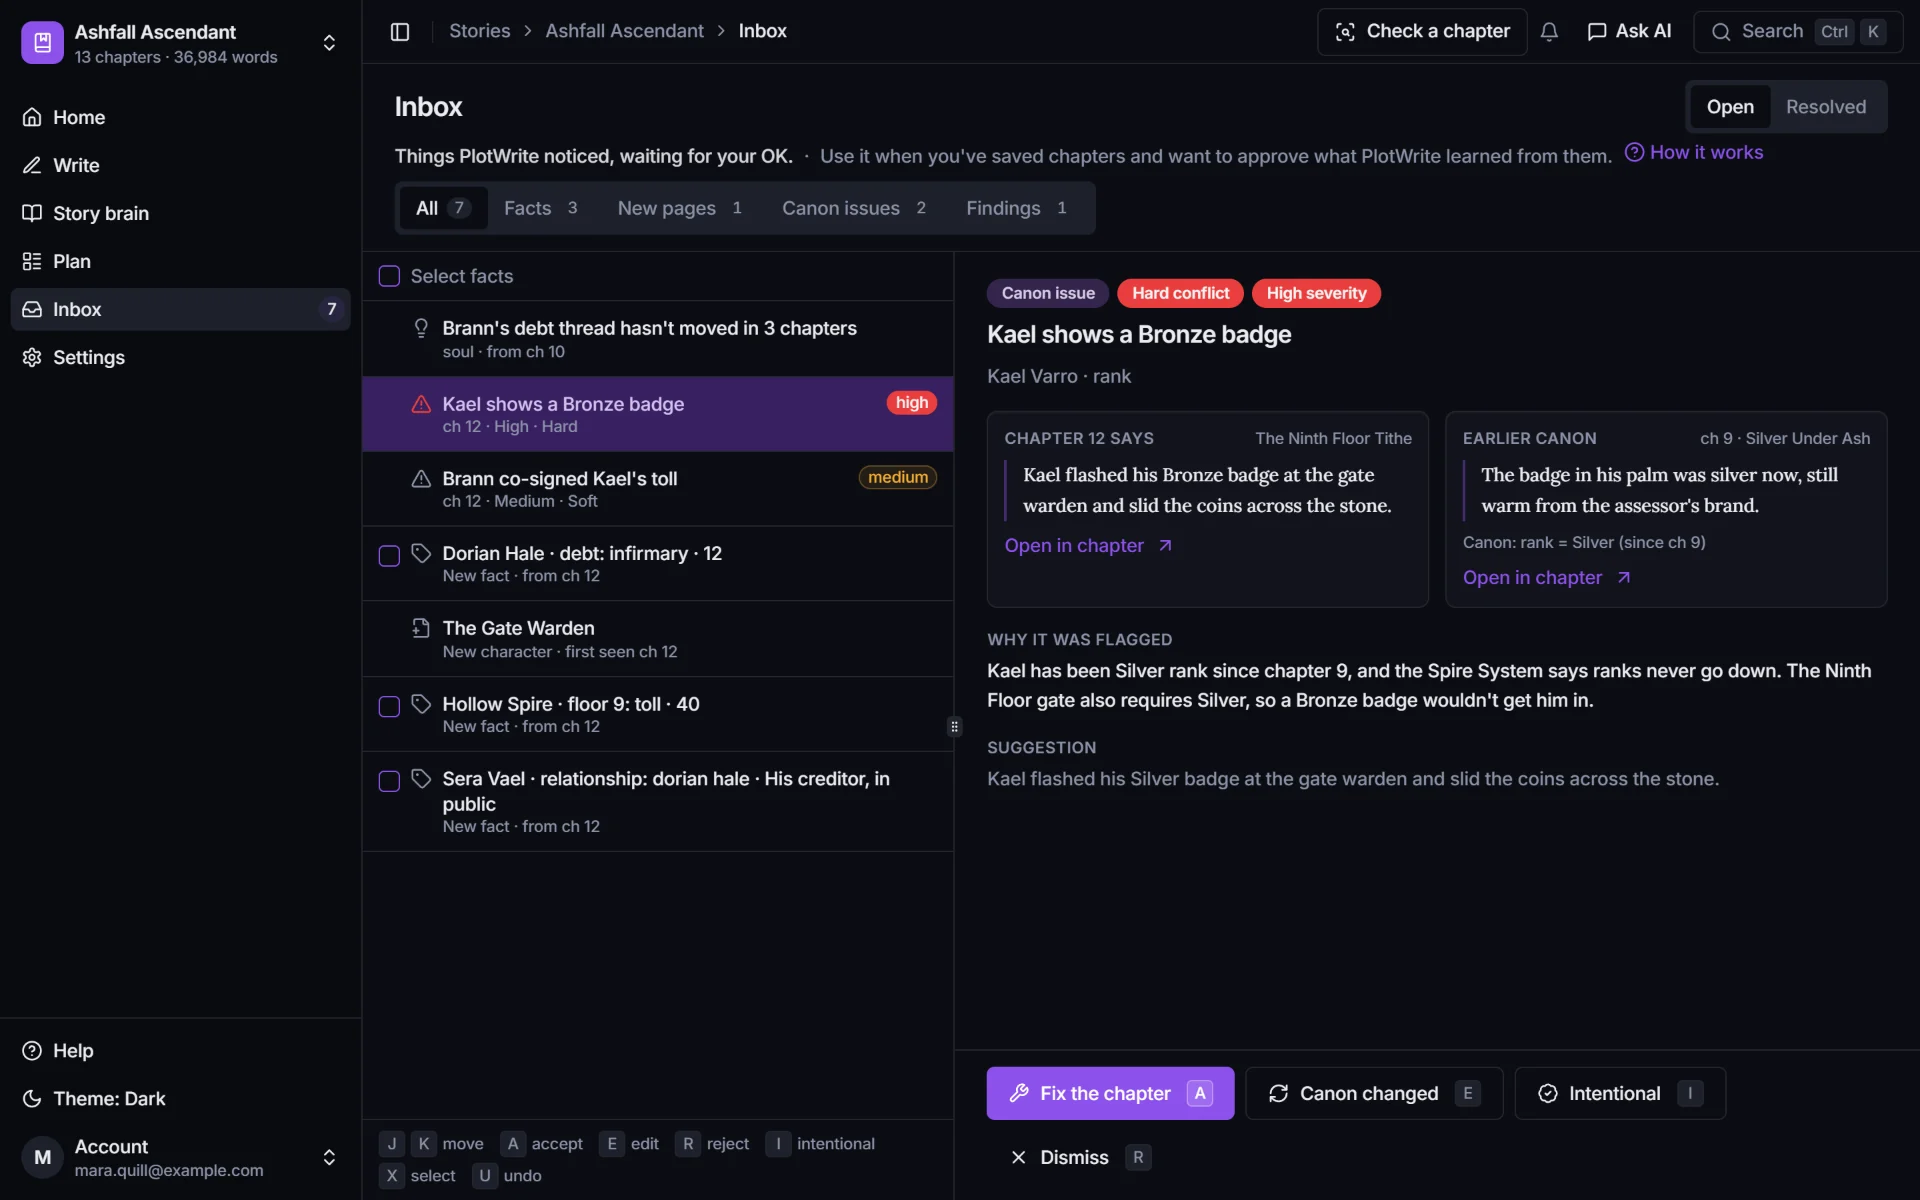Click the warning icon on Brann co-signed row

421,478
